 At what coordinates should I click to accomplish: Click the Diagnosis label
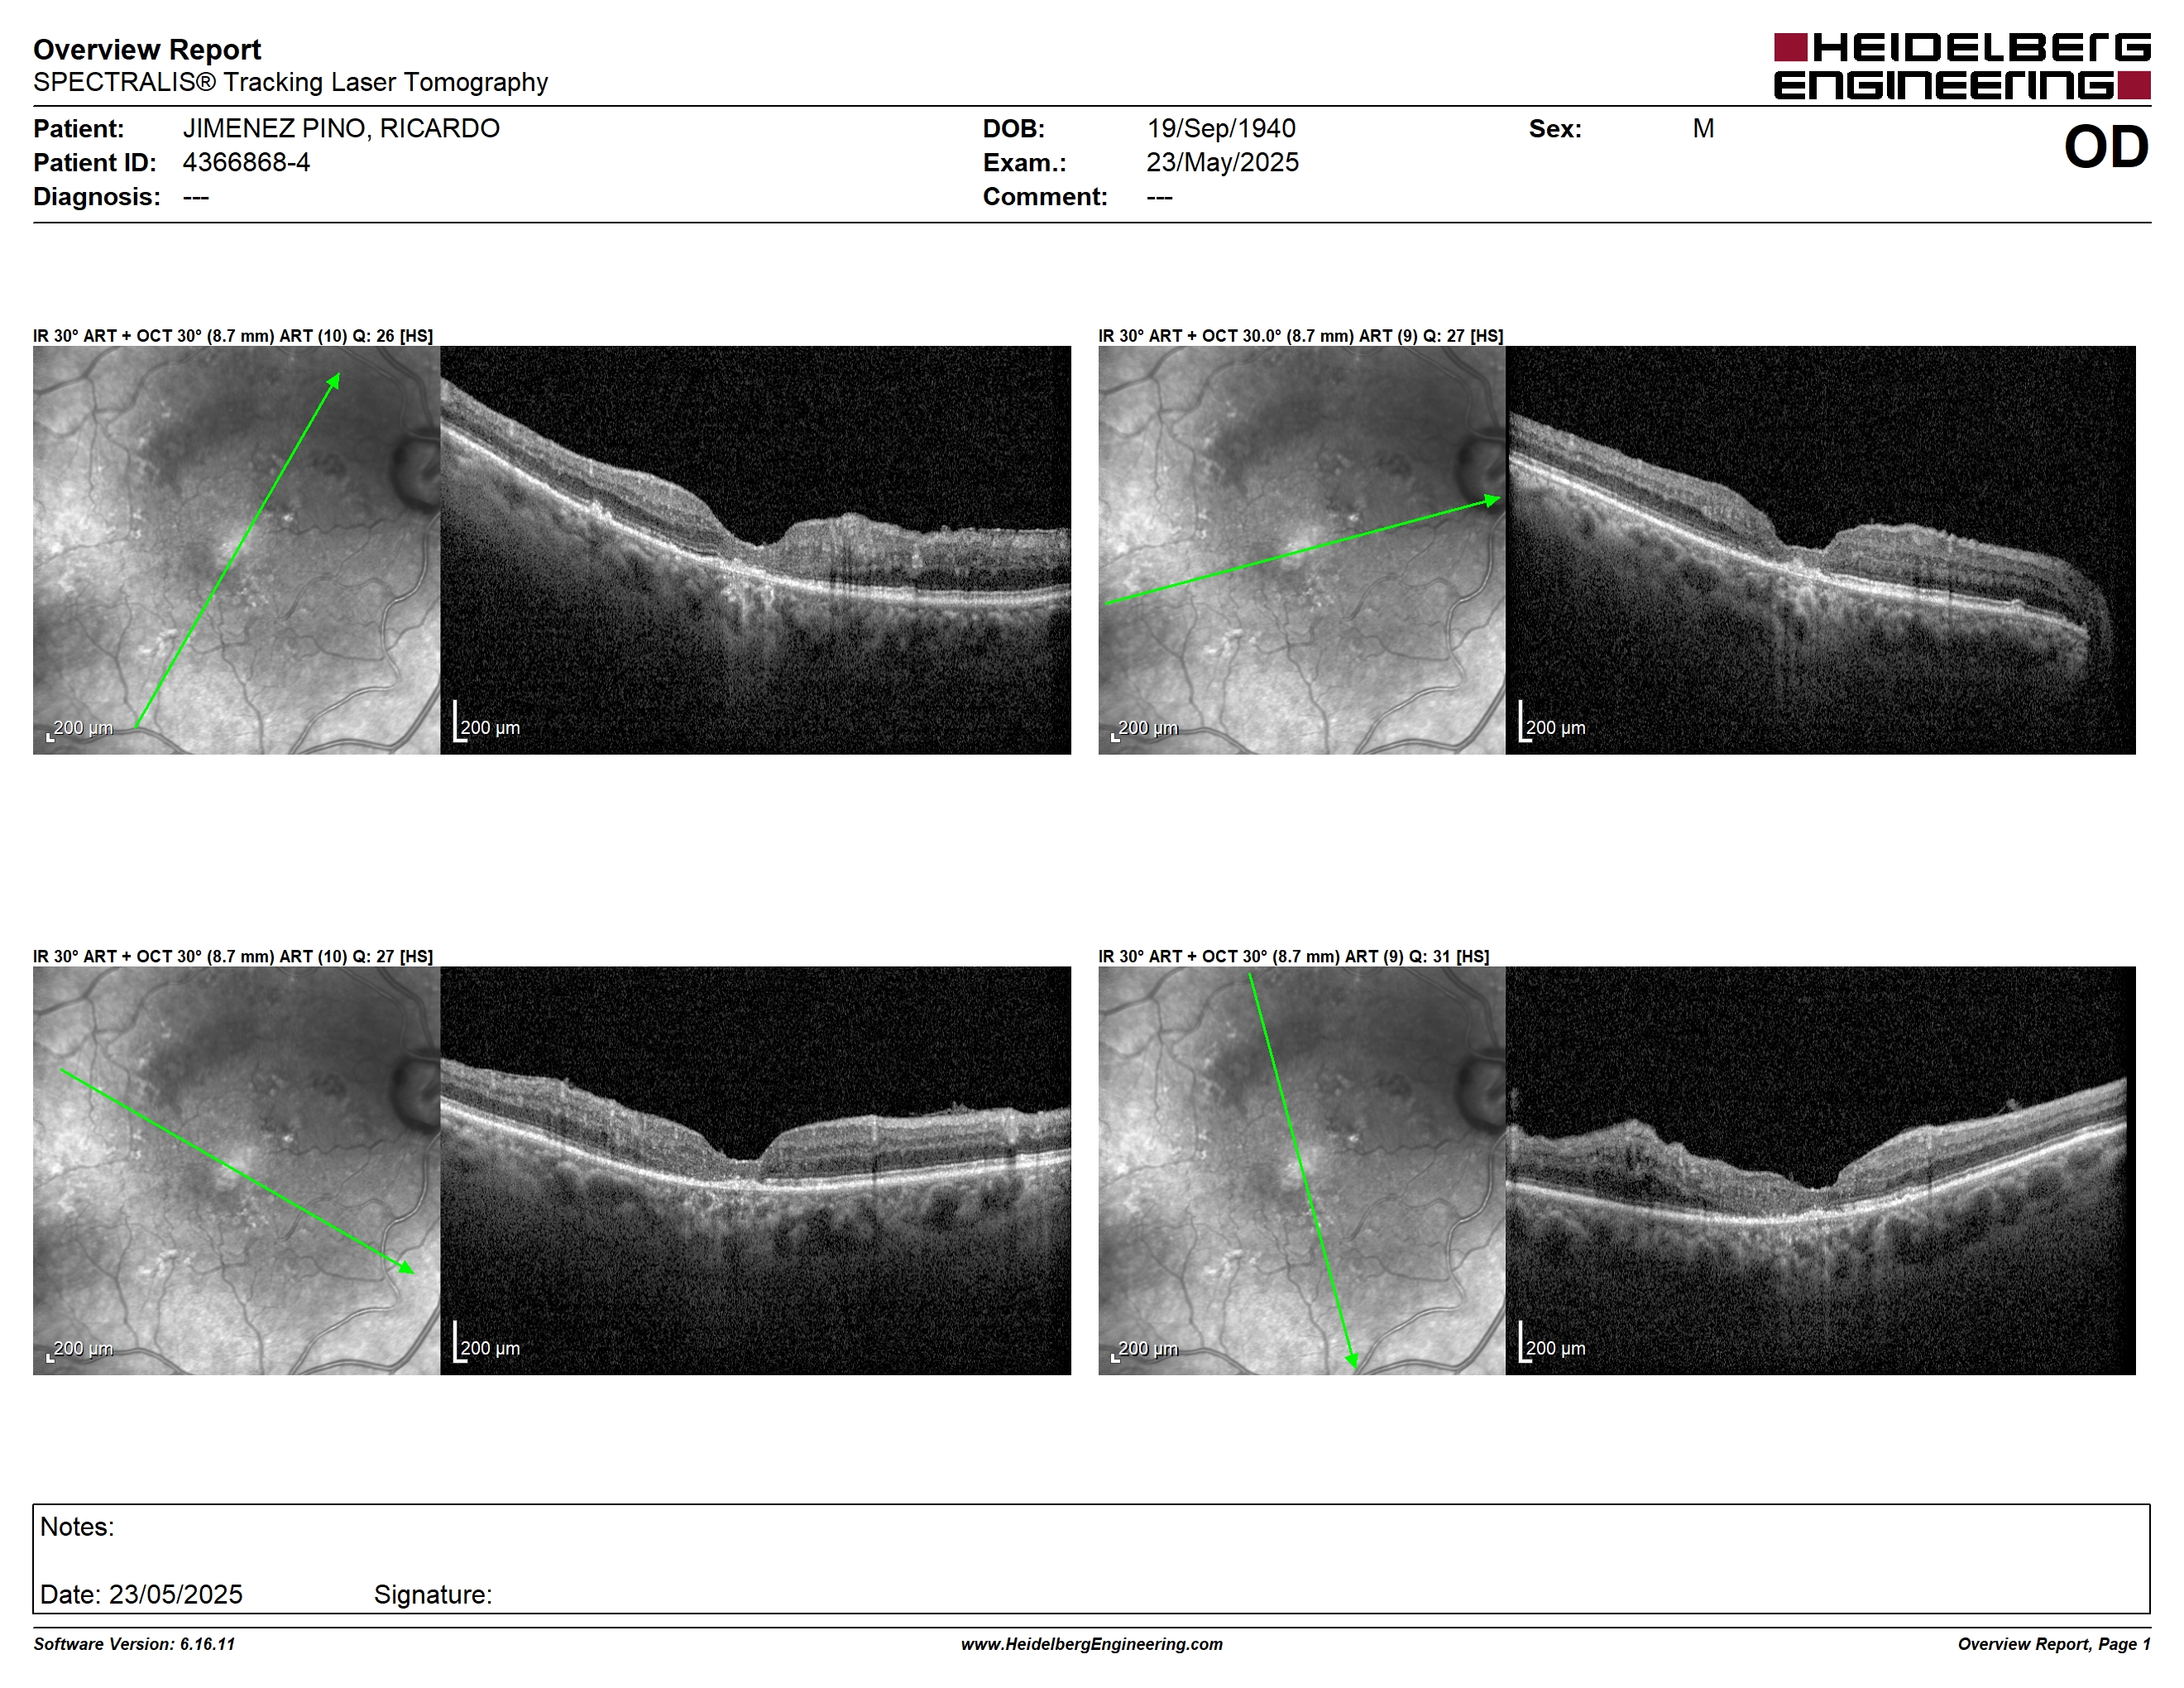point(97,196)
